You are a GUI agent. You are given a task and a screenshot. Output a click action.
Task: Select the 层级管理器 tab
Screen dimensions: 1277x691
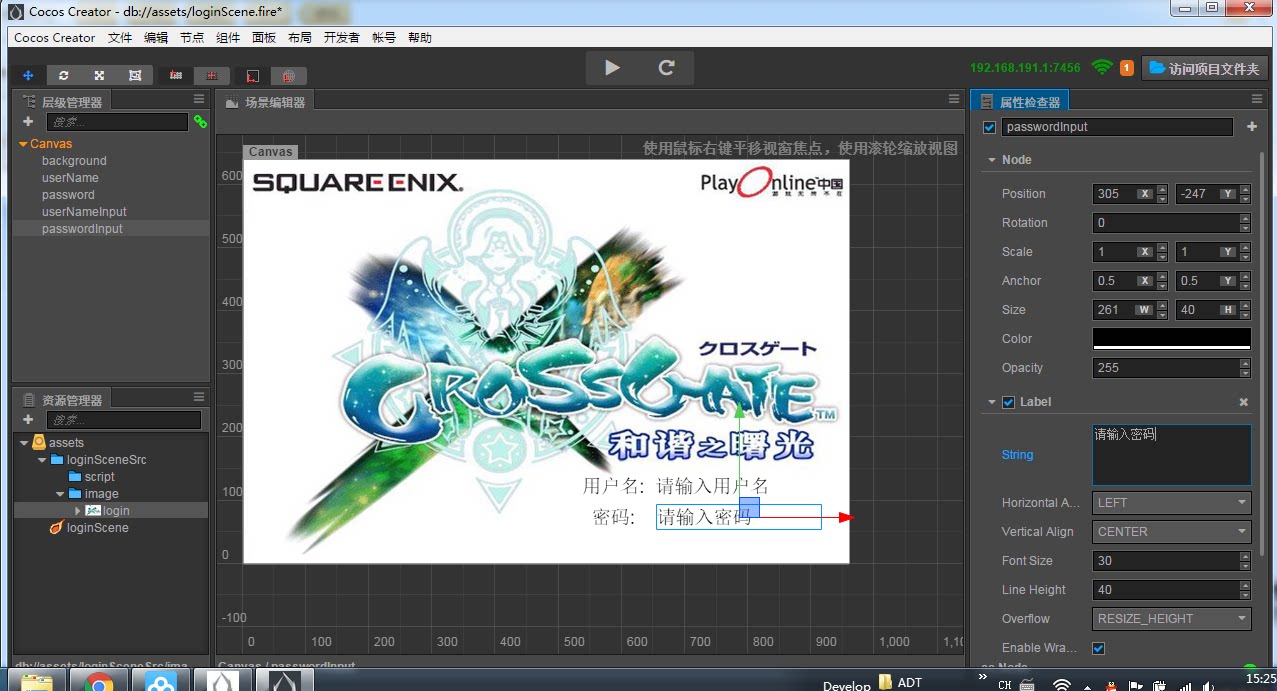(x=62, y=102)
